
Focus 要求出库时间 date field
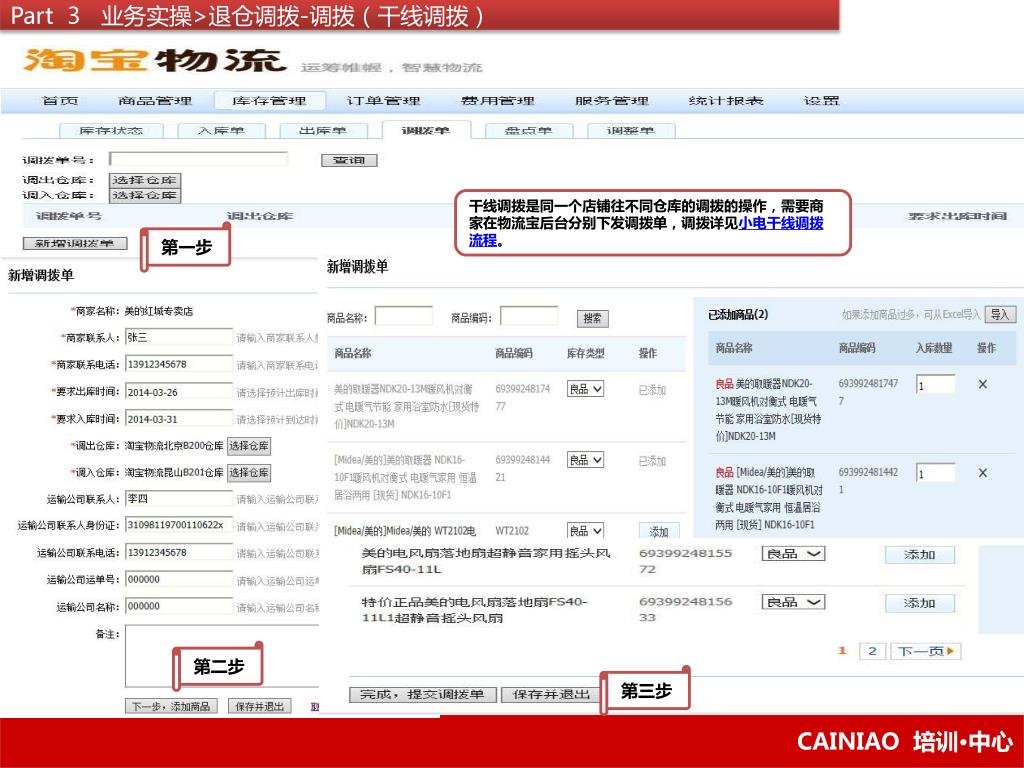[x=179, y=392]
